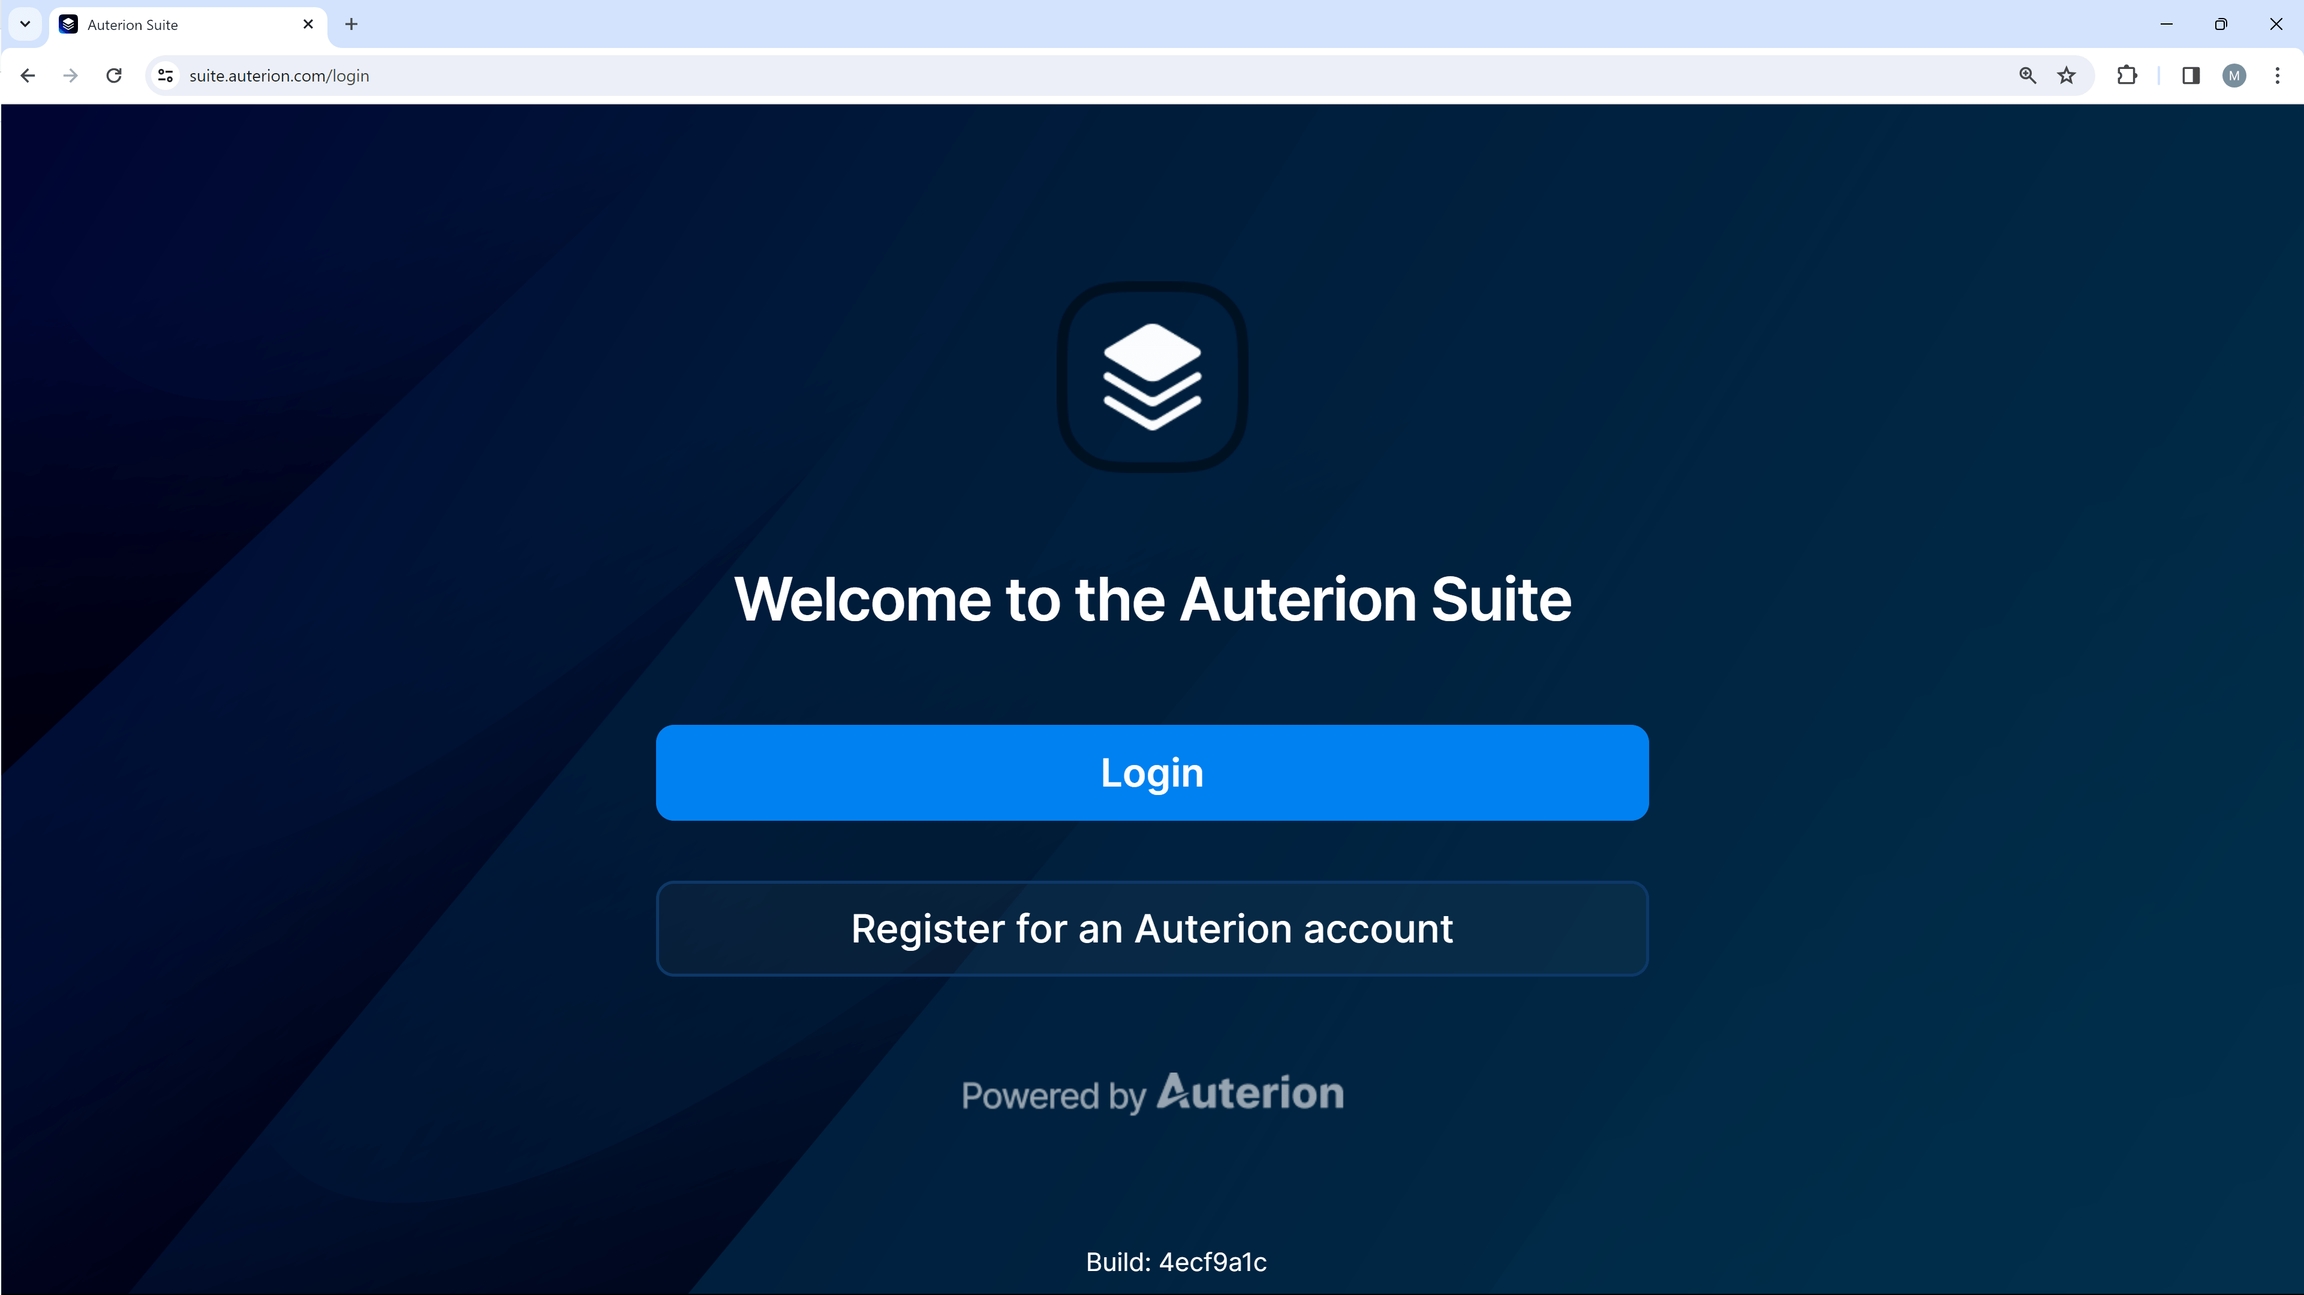Click the blue Login button

click(1152, 773)
